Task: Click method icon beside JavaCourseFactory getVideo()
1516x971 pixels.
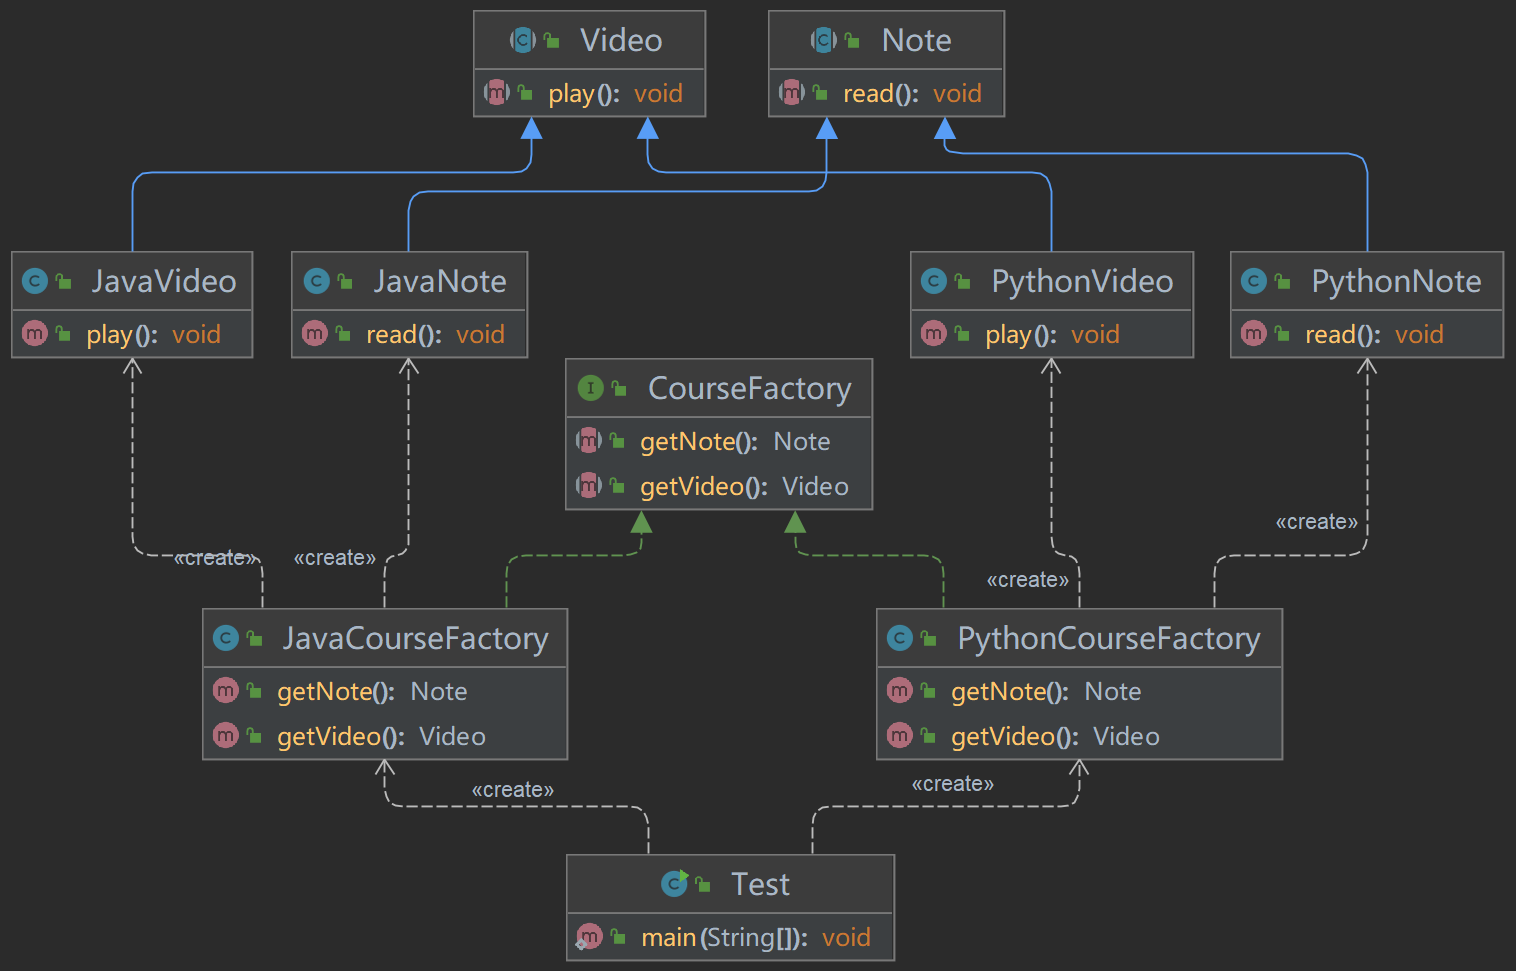Action: click(226, 735)
